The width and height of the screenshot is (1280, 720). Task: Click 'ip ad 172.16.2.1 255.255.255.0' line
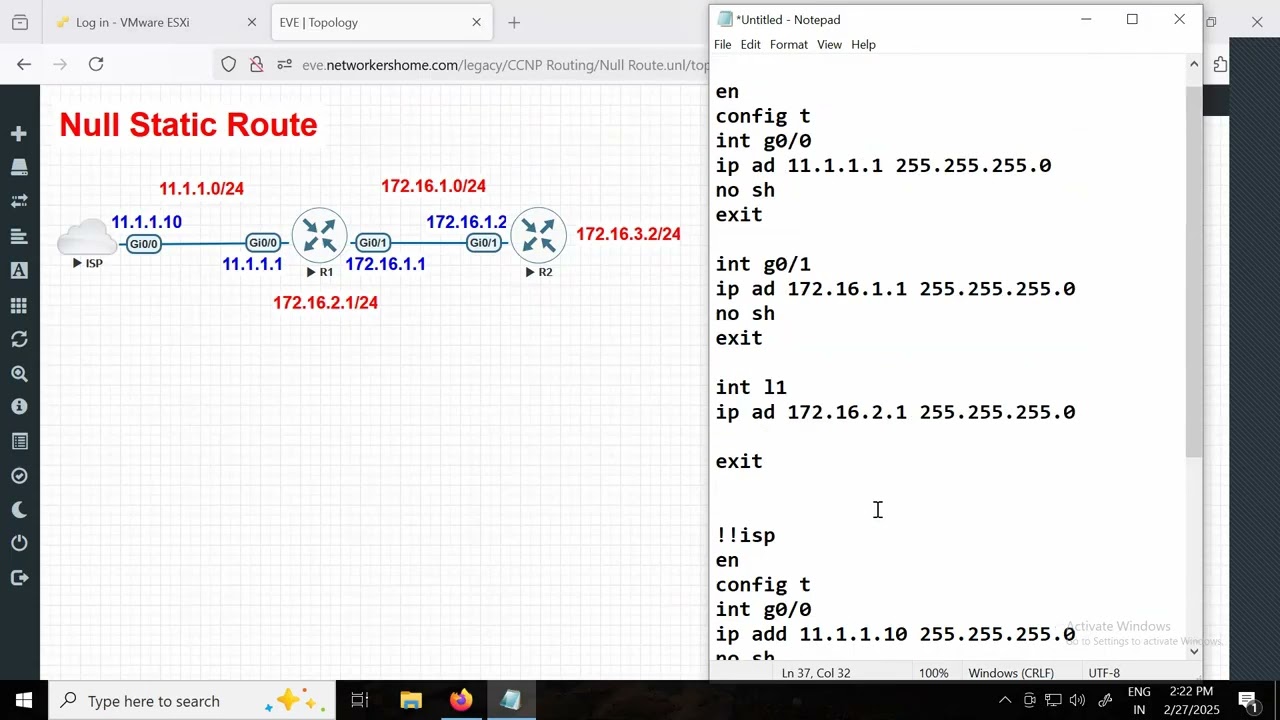(x=895, y=412)
